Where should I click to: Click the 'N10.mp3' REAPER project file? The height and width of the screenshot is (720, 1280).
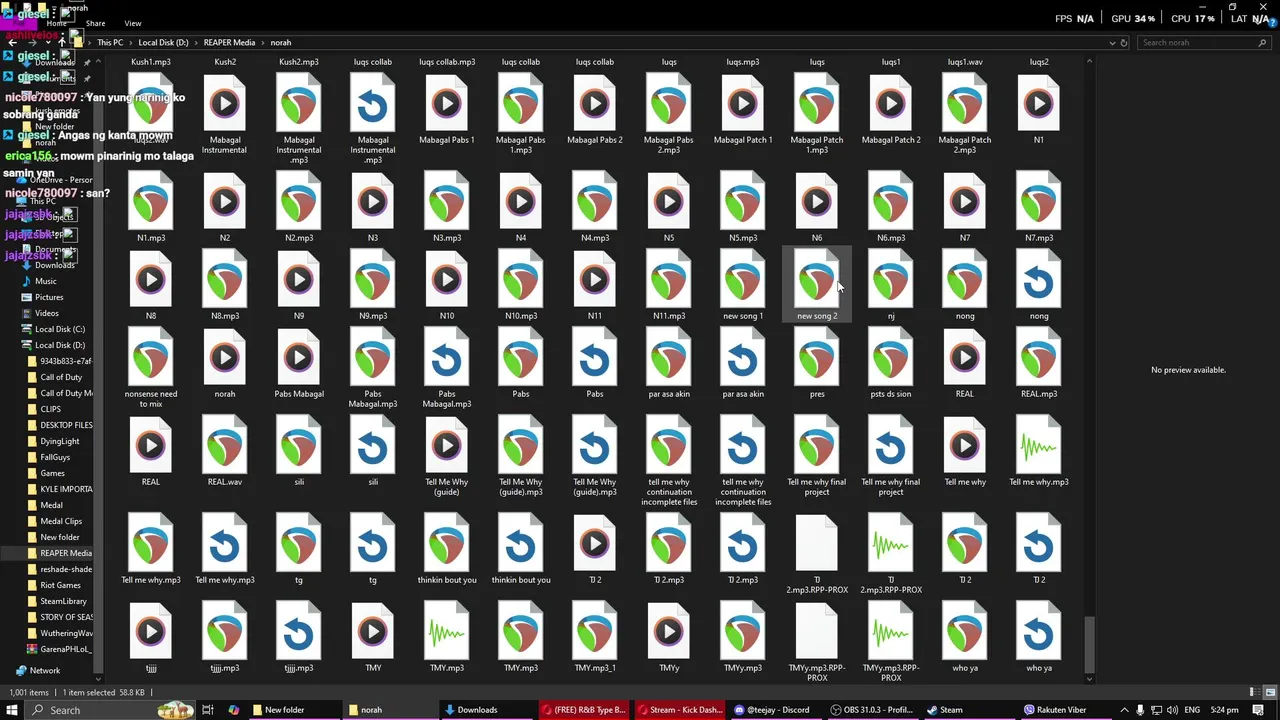(521, 286)
